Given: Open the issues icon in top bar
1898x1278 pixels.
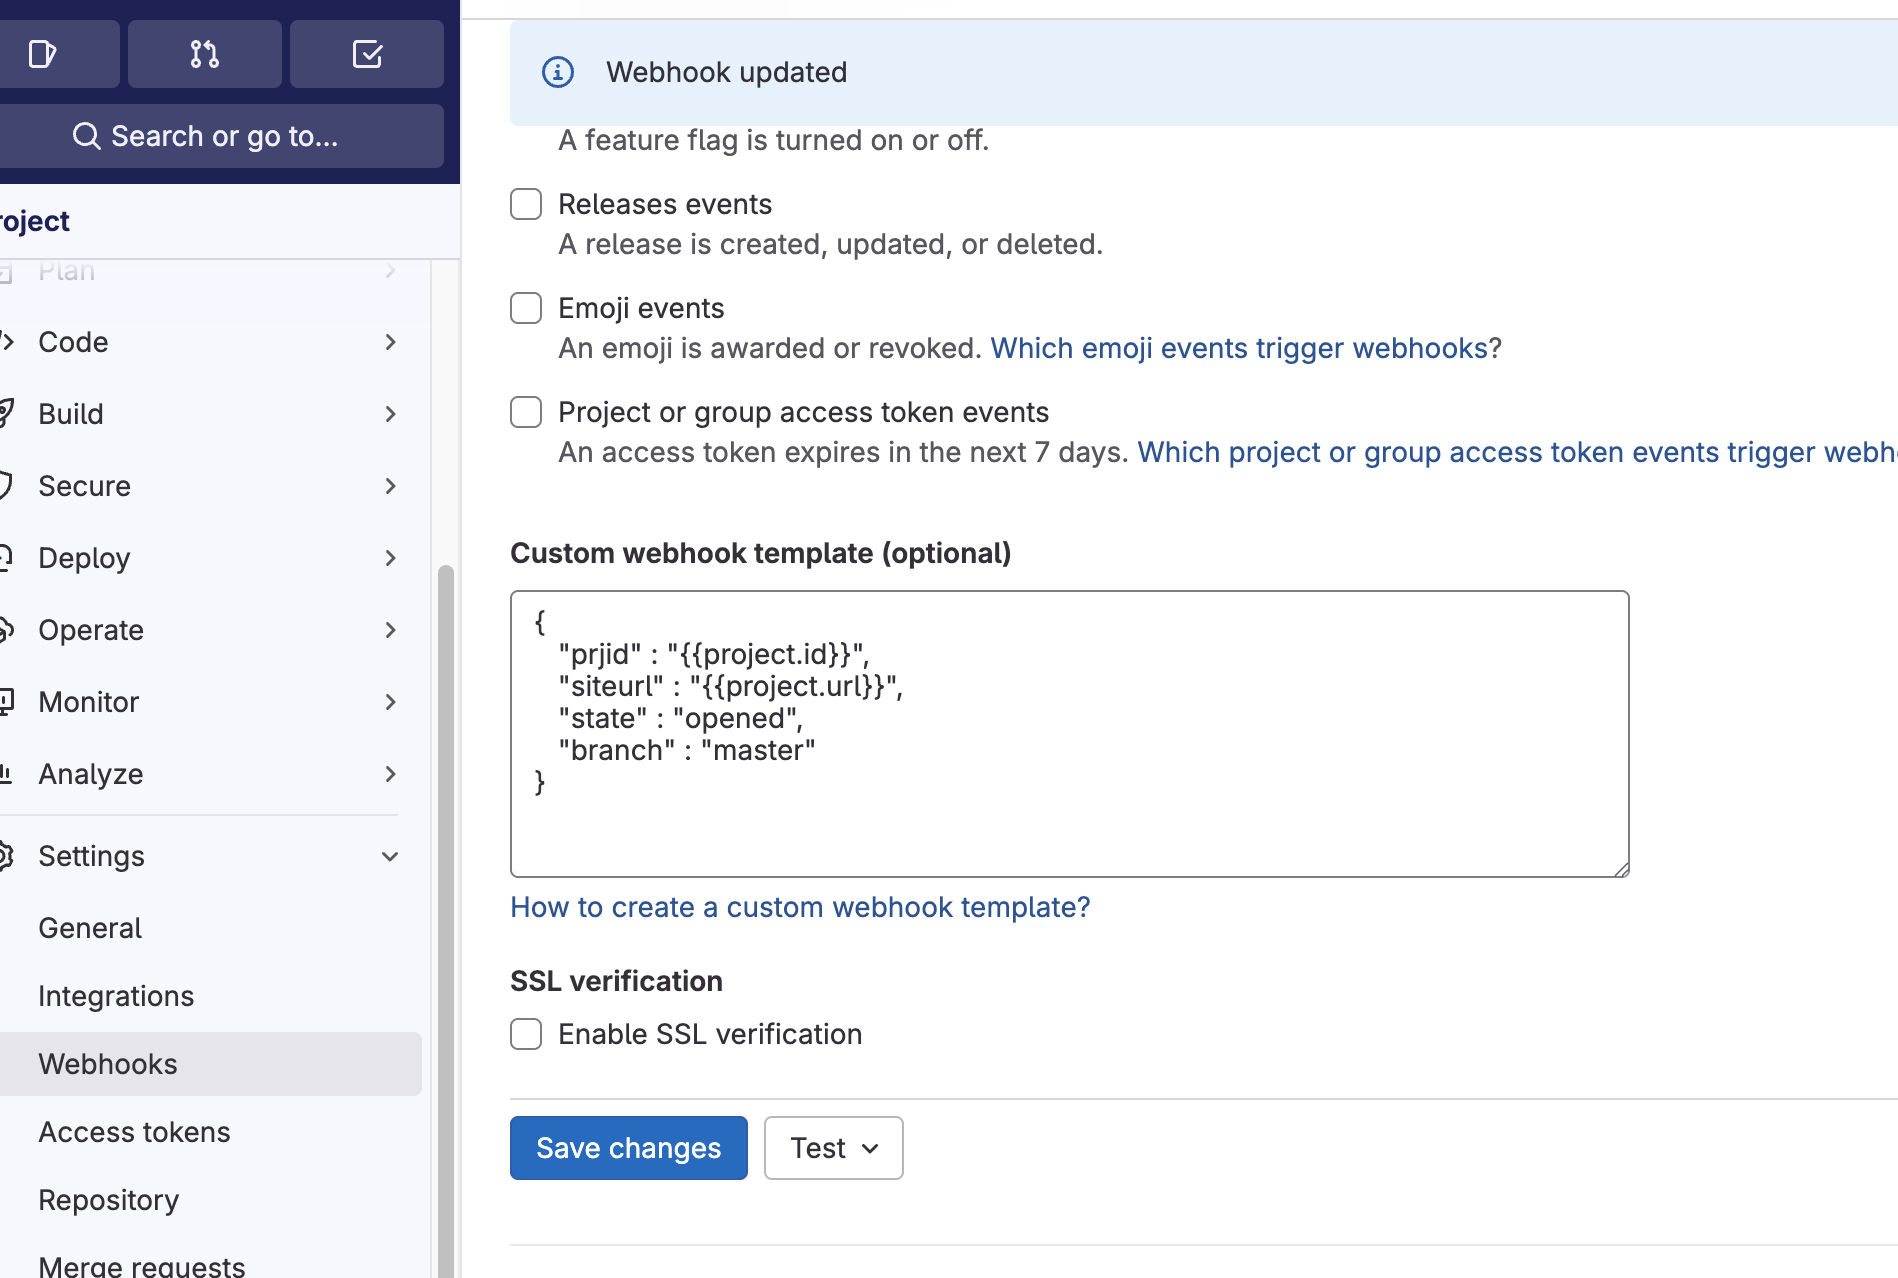Looking at the screenshot, I should point(42,54).
